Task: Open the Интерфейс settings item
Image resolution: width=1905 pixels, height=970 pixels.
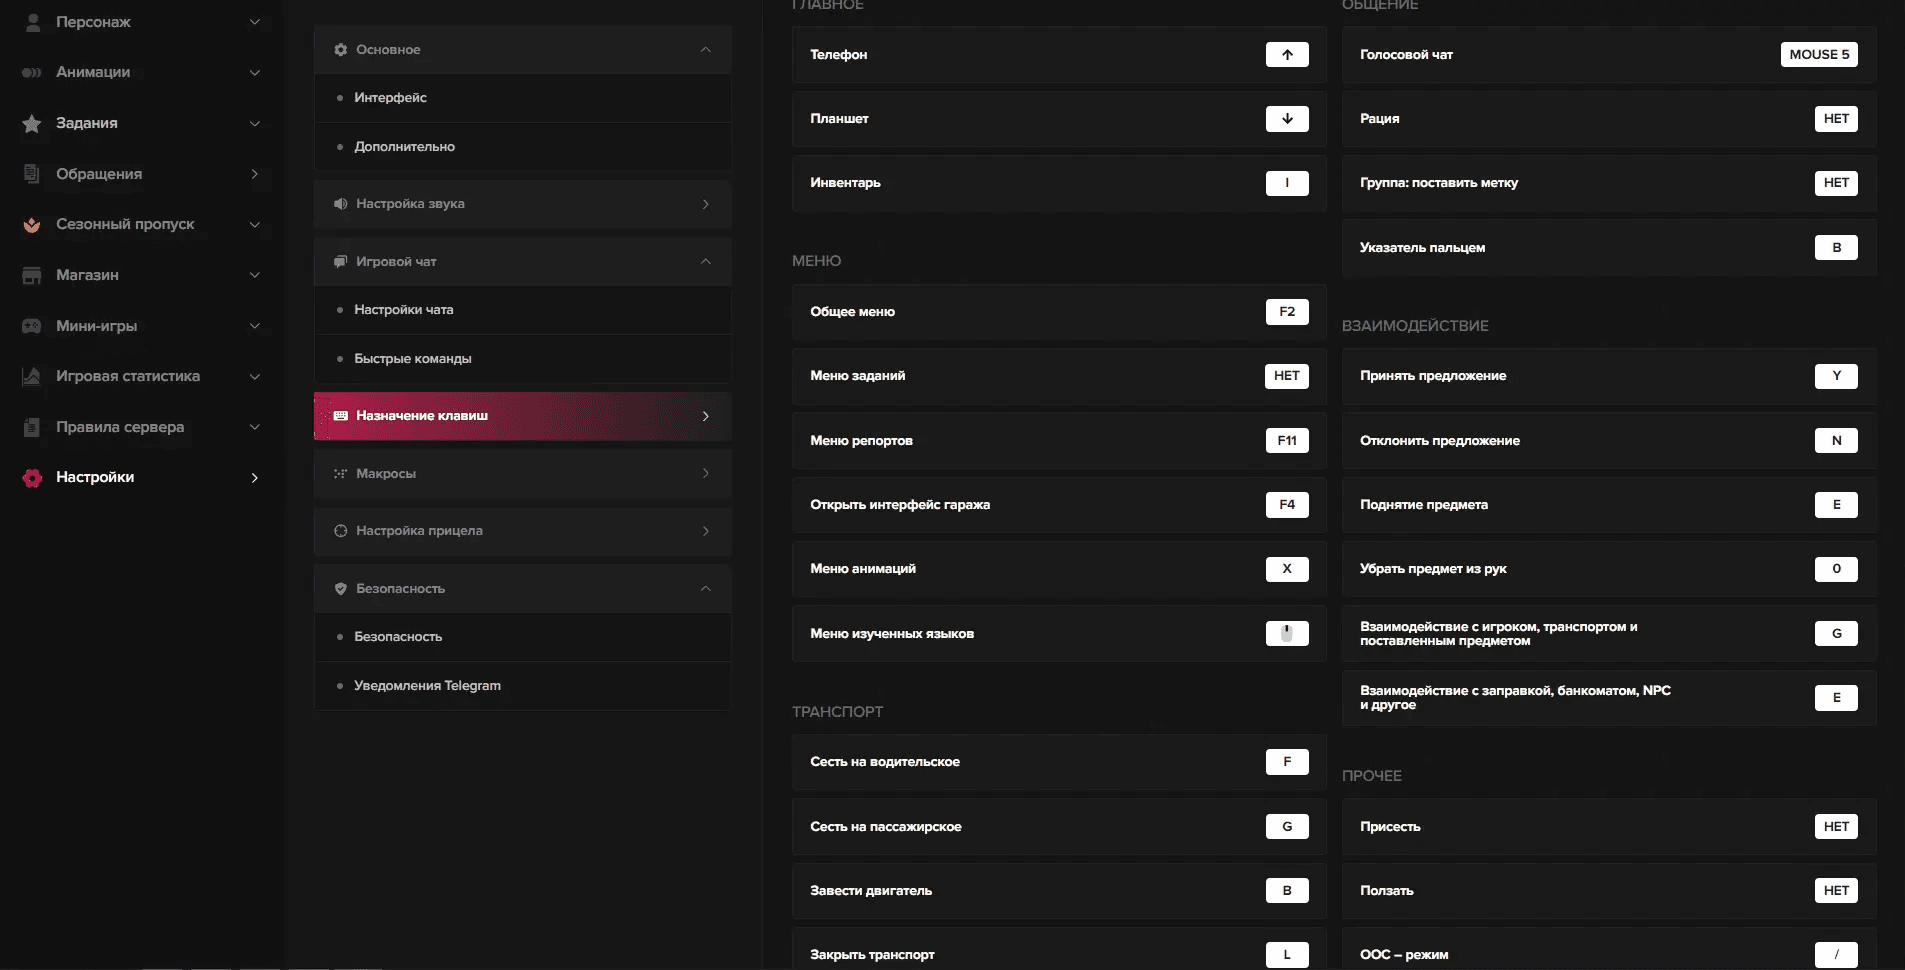Action: pos(390,98)
